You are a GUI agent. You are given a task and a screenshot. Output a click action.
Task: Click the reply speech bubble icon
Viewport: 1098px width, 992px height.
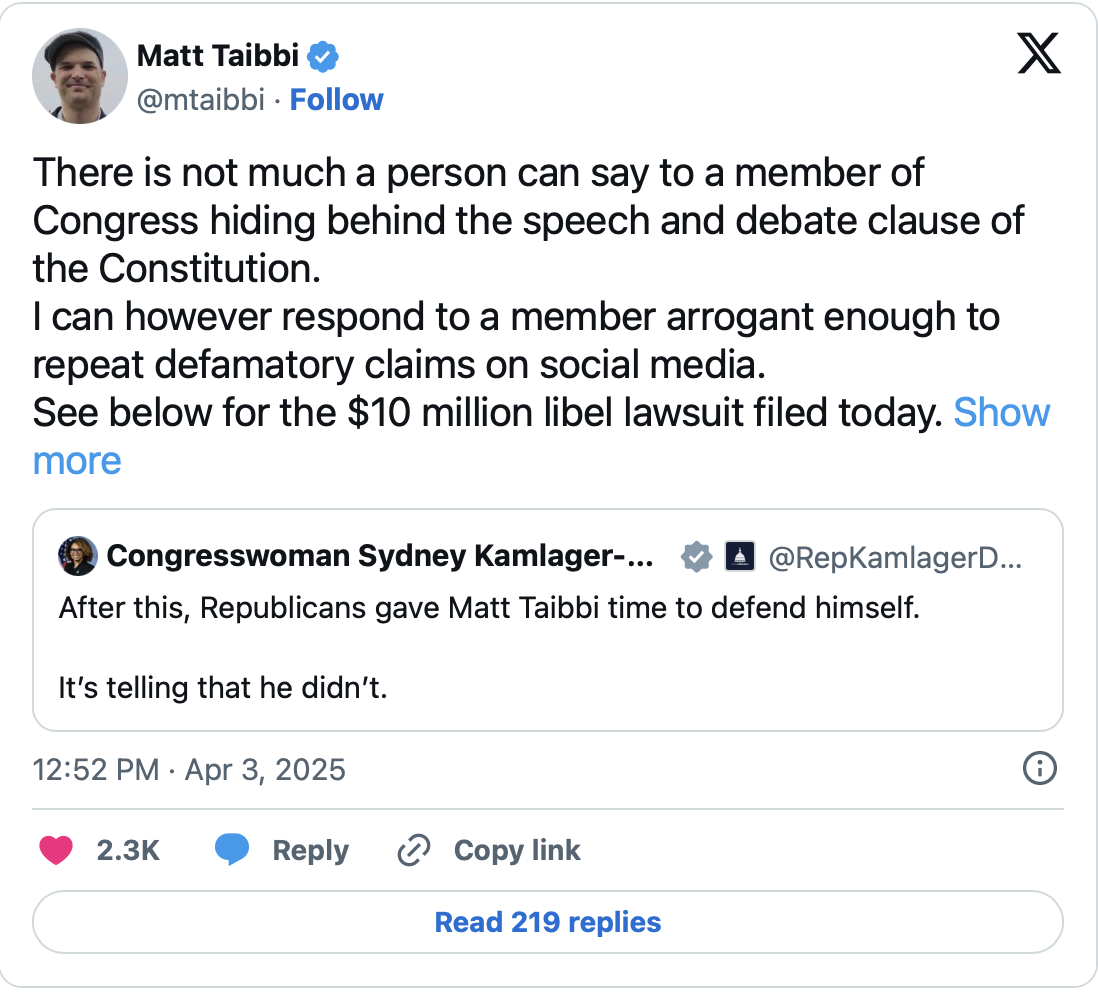(232, 849)
